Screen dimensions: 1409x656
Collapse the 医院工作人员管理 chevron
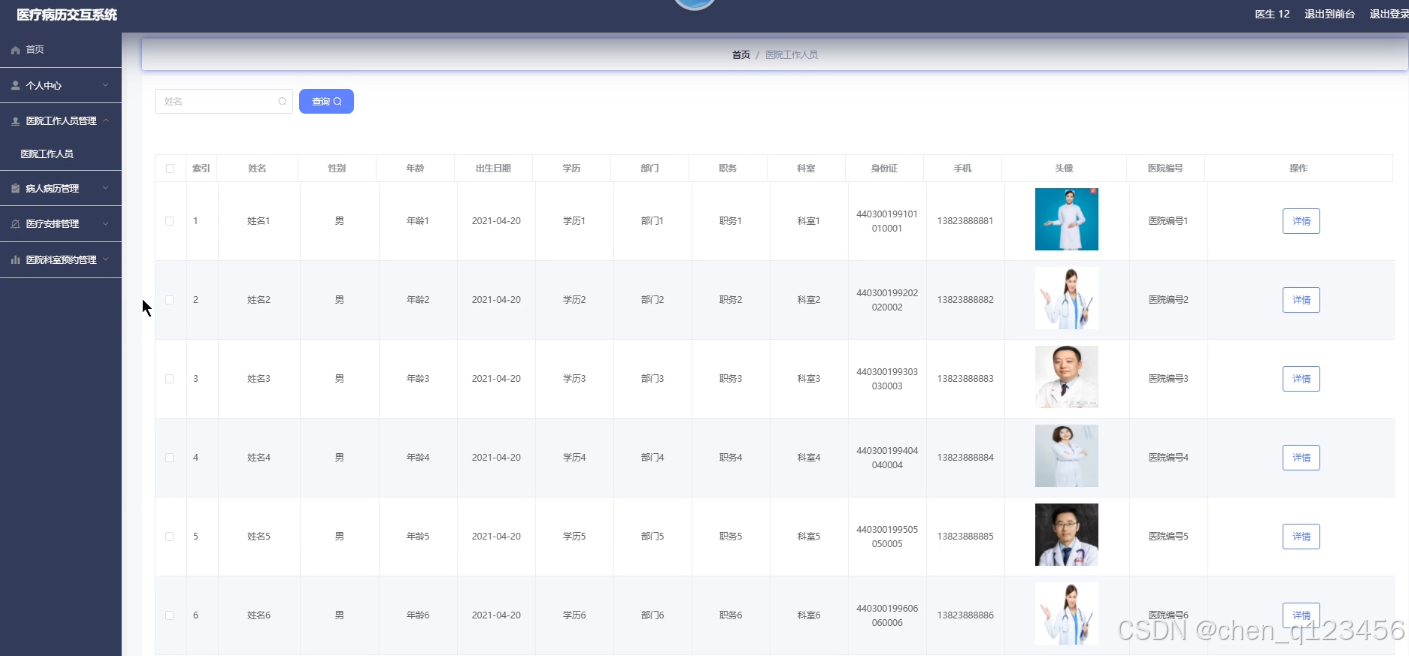point(106,121)
